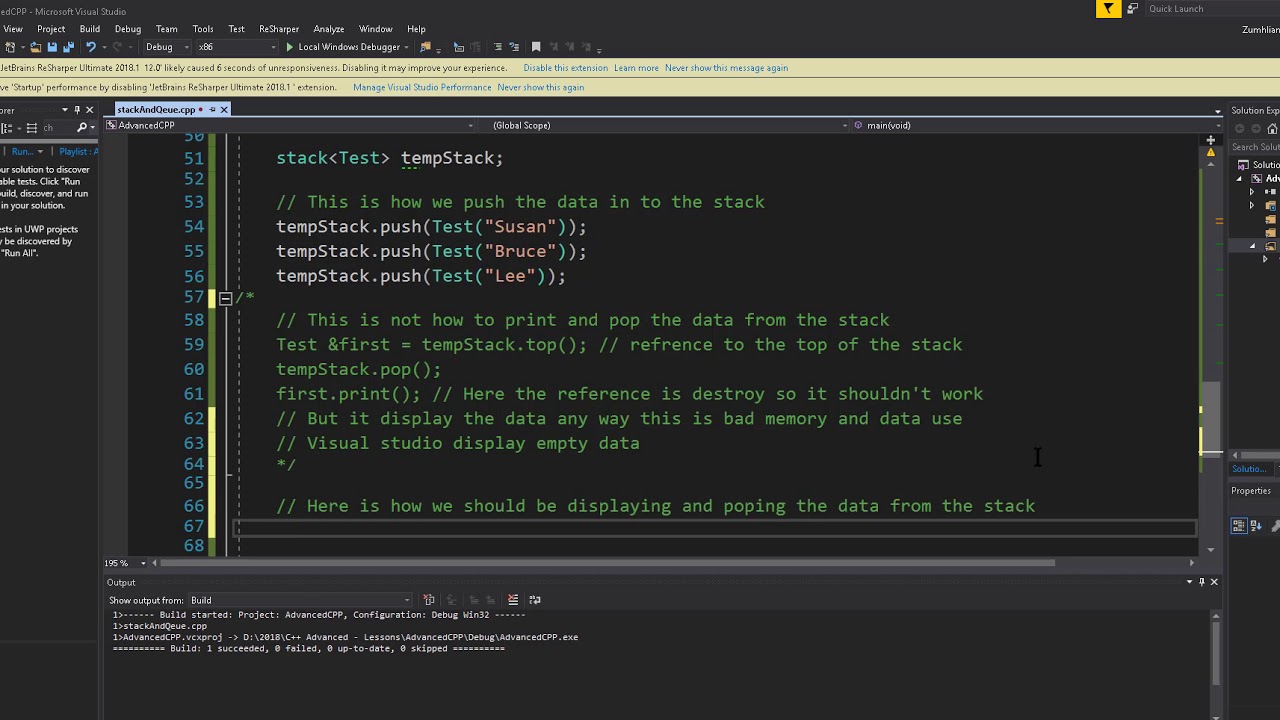Close the Output panel

click(x=1214, y=582)
